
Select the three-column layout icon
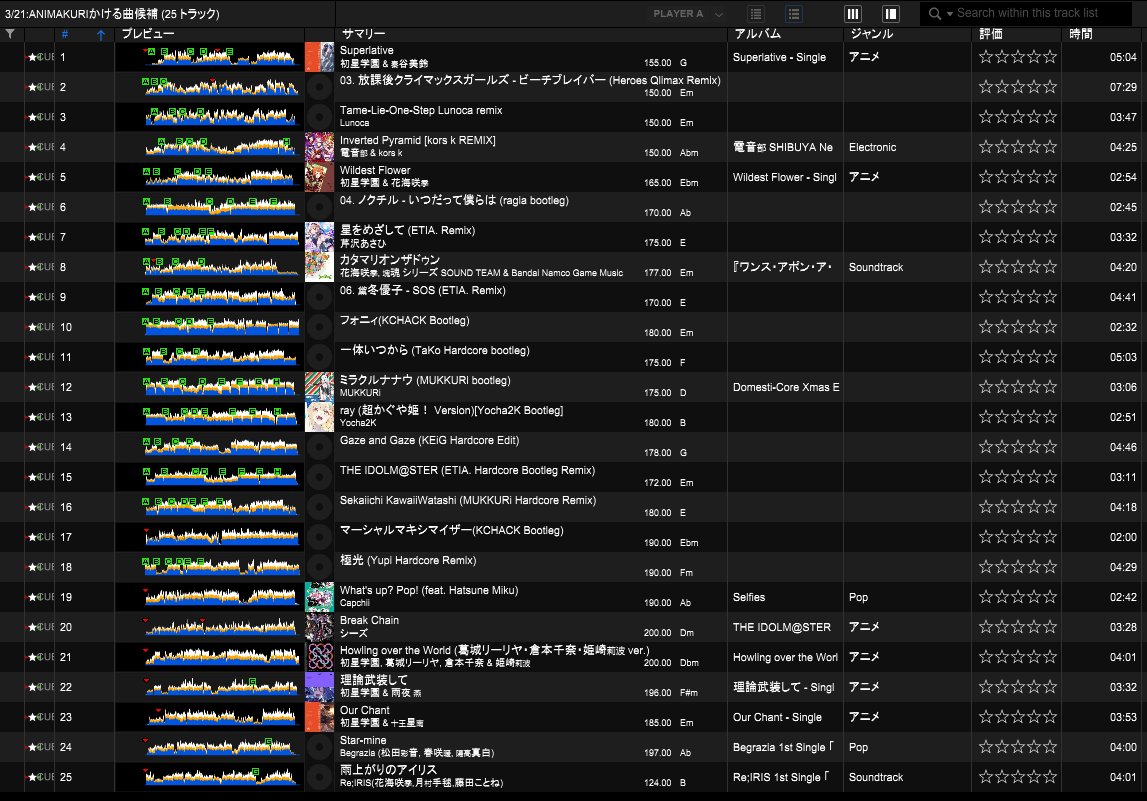(x=853, y=14)
